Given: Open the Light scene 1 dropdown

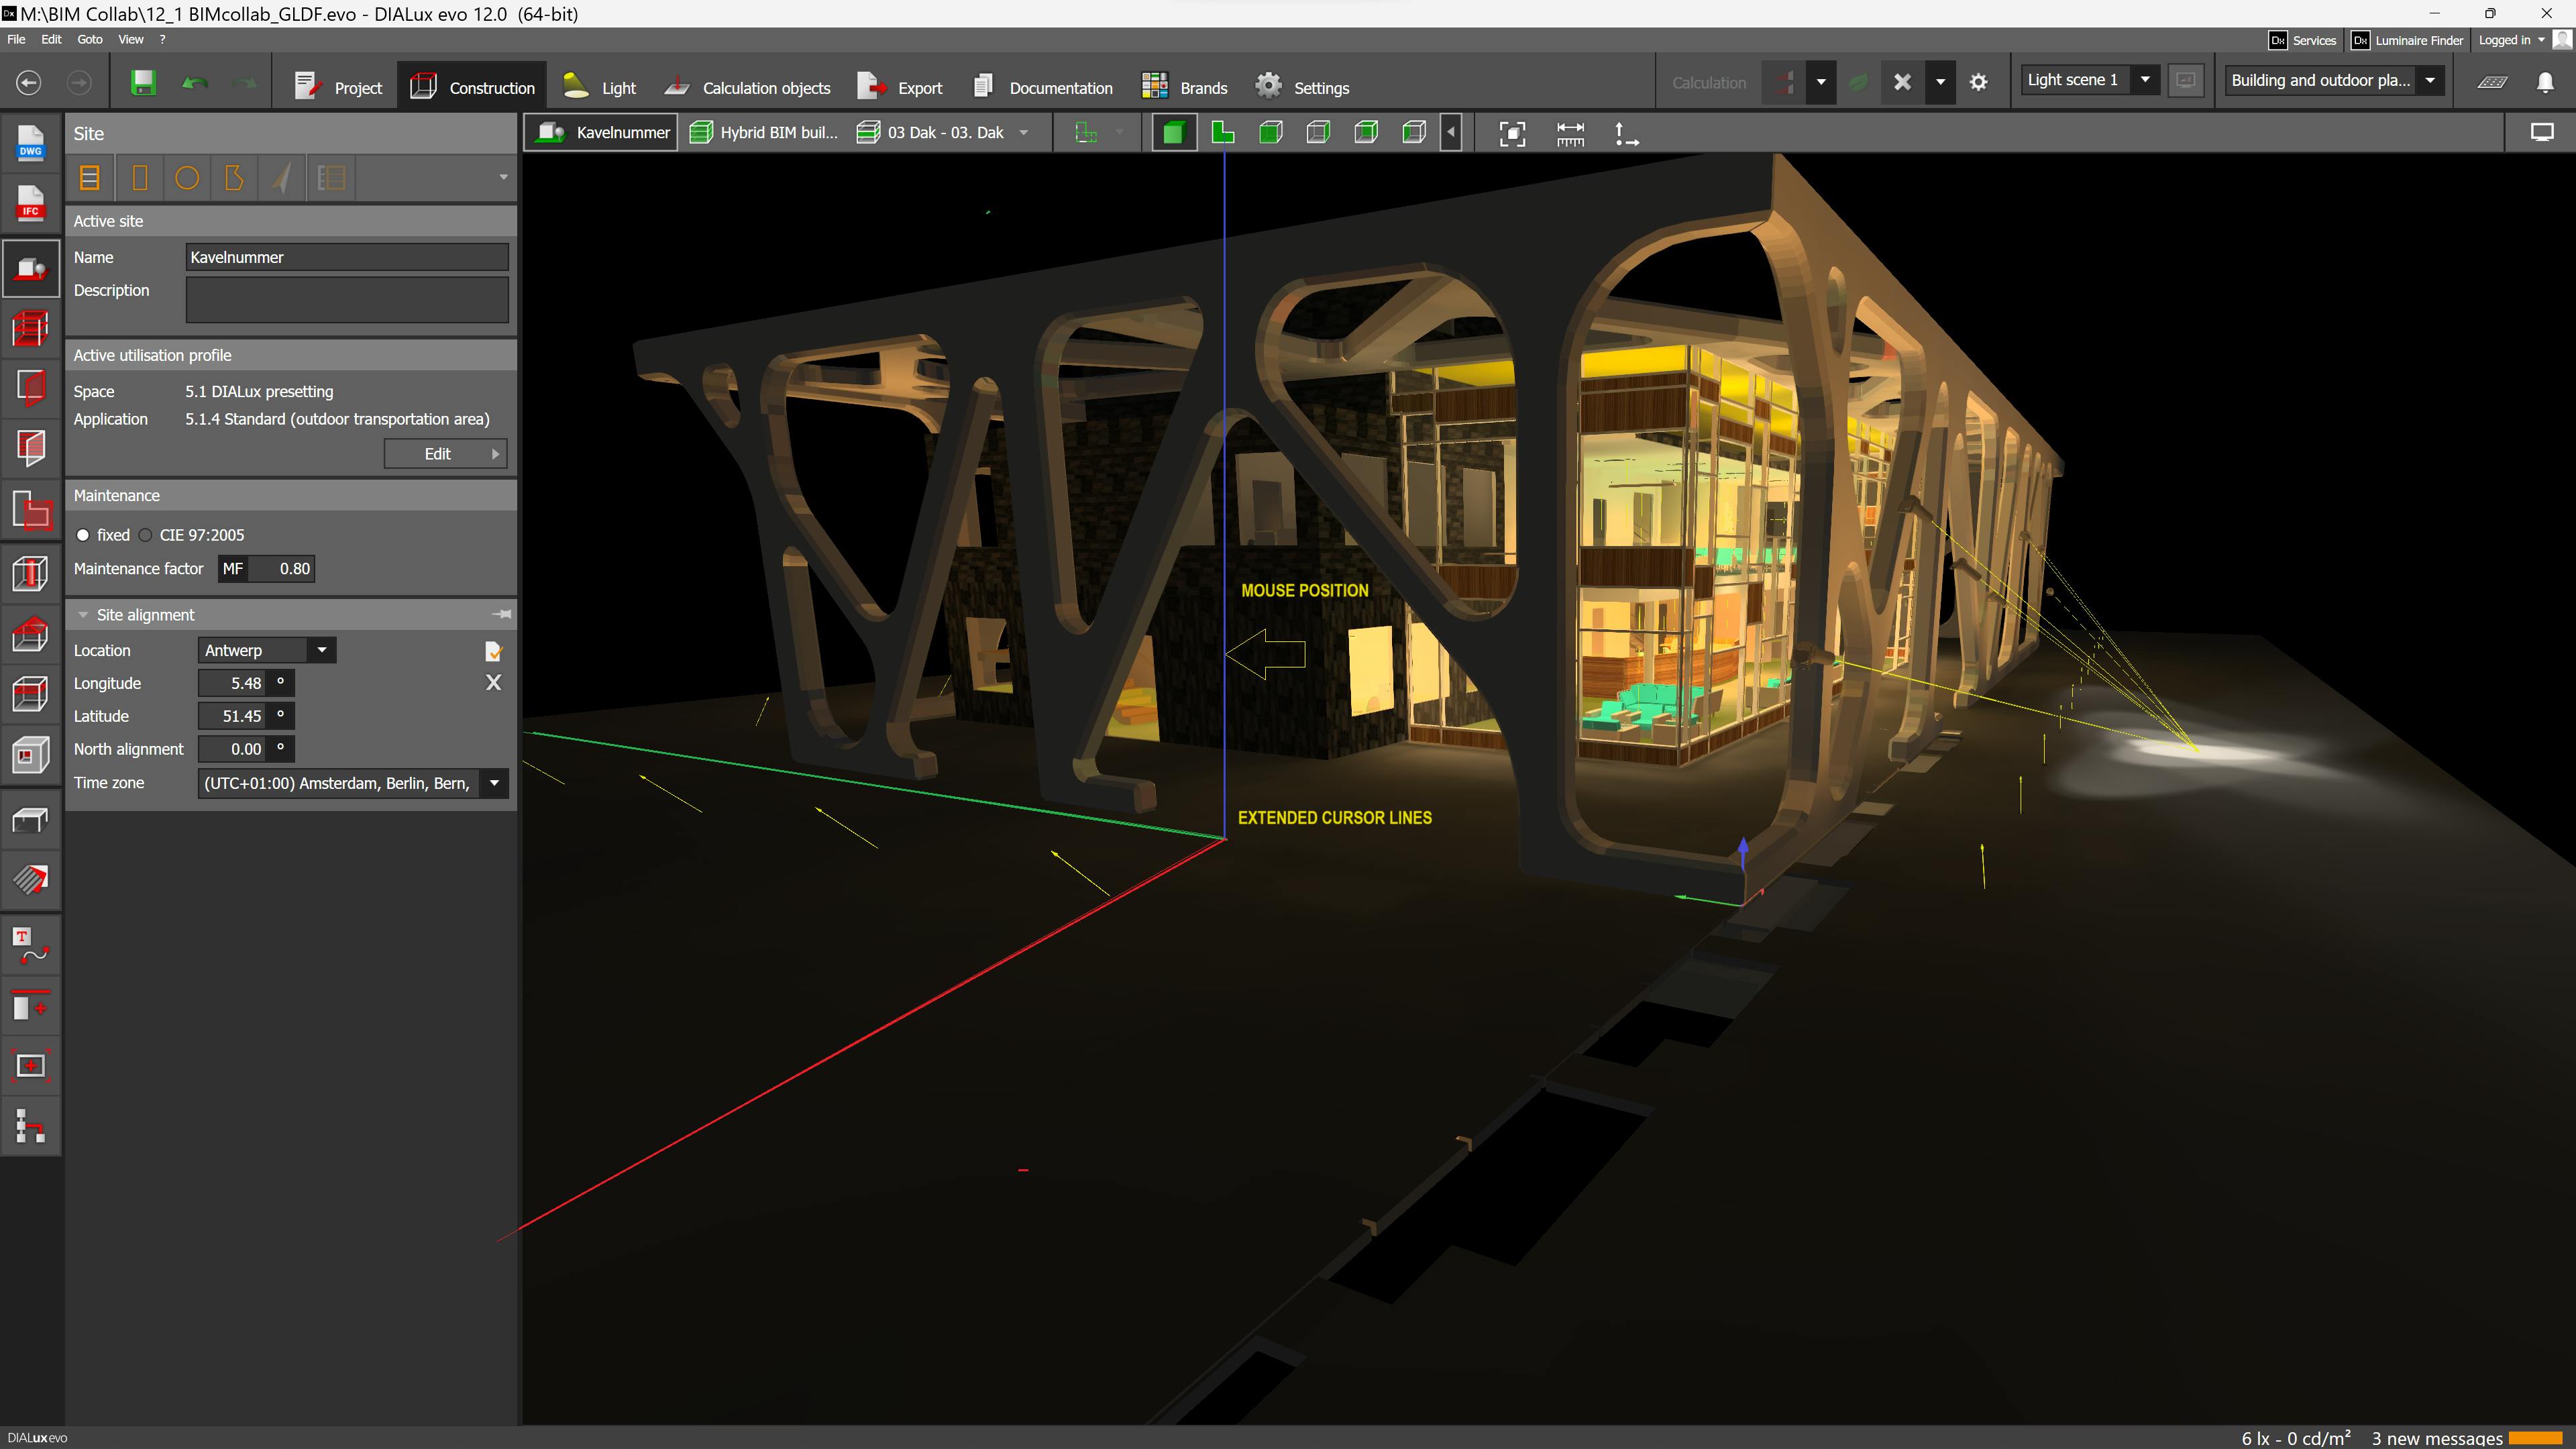Looking at the screenshot, I should (2144, 80).
